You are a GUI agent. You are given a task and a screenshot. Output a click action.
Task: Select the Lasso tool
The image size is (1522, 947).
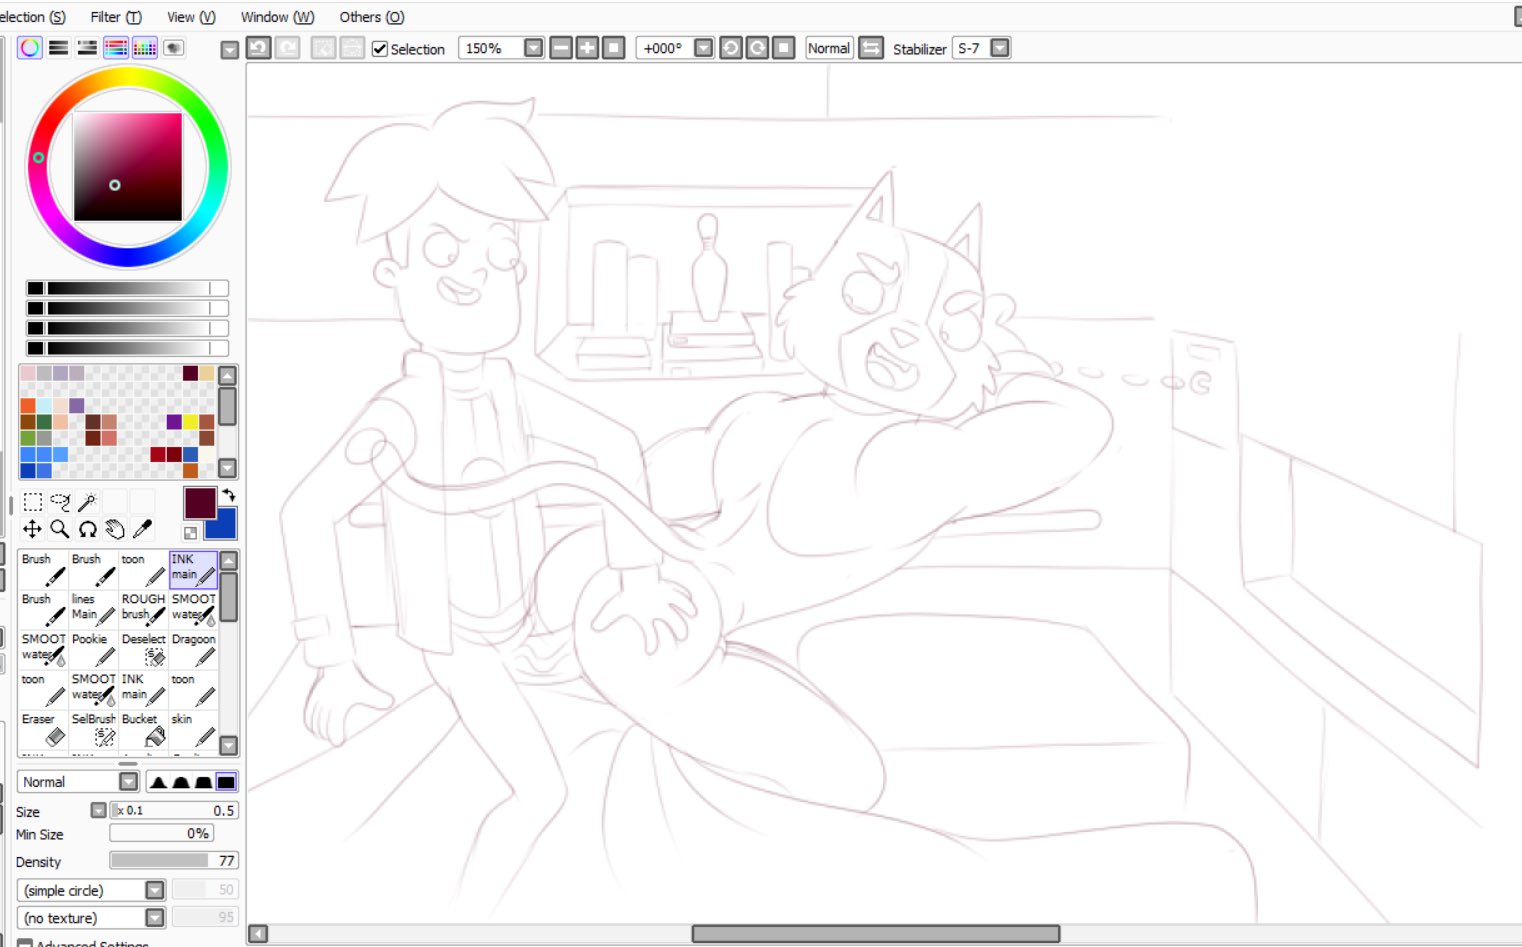click(60, 502)
